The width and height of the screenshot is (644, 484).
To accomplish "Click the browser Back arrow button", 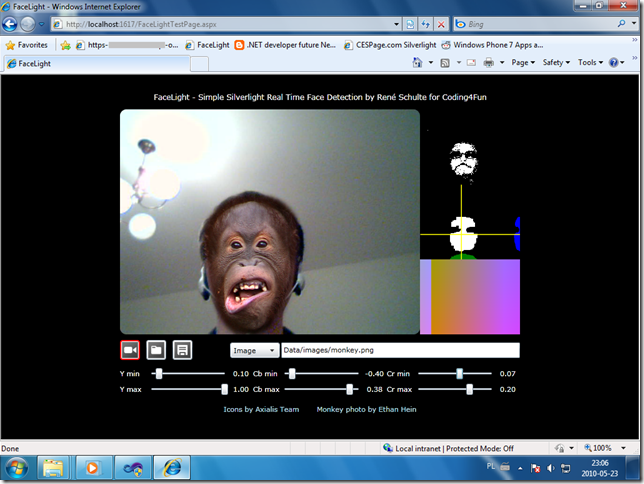I will pyautogui.click(x=12, y=23).
